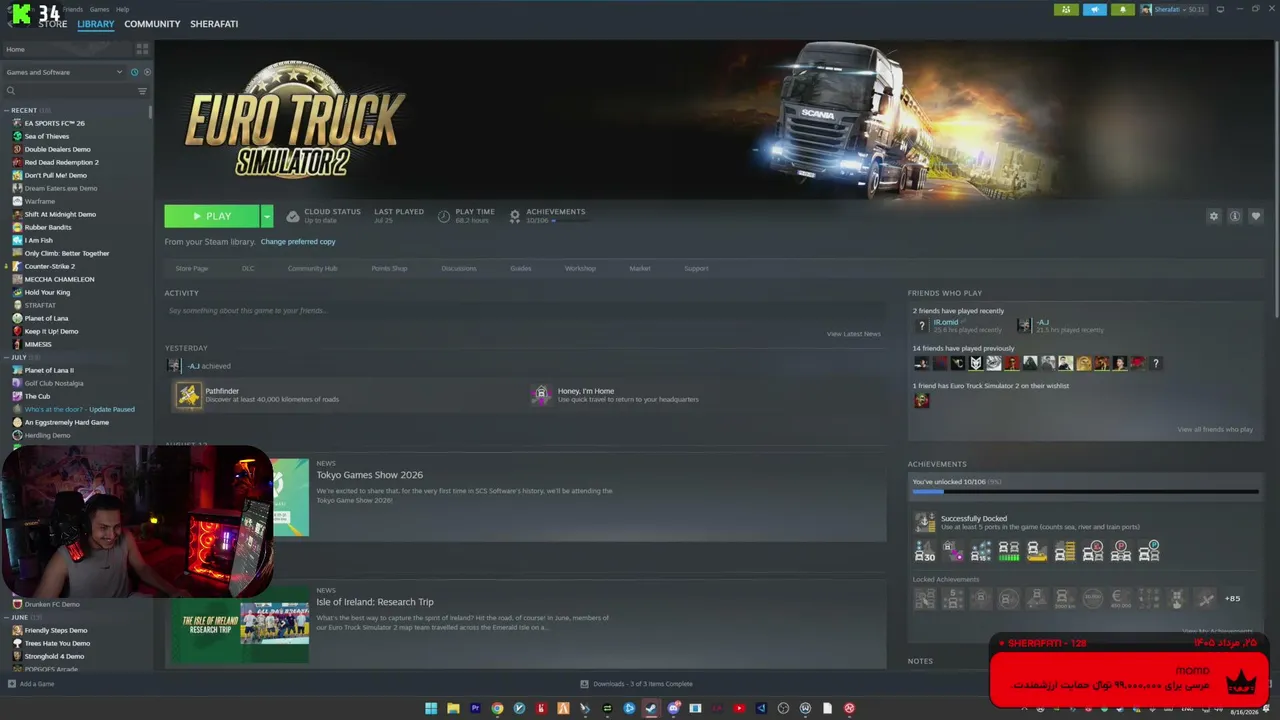1280x720 pixels.
Task: Expand the +85 locked achievements
Action: (x=1232, y=599)
